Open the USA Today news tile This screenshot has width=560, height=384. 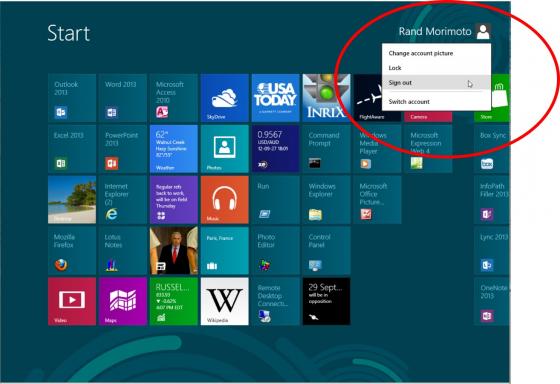(x=275, y=98)
